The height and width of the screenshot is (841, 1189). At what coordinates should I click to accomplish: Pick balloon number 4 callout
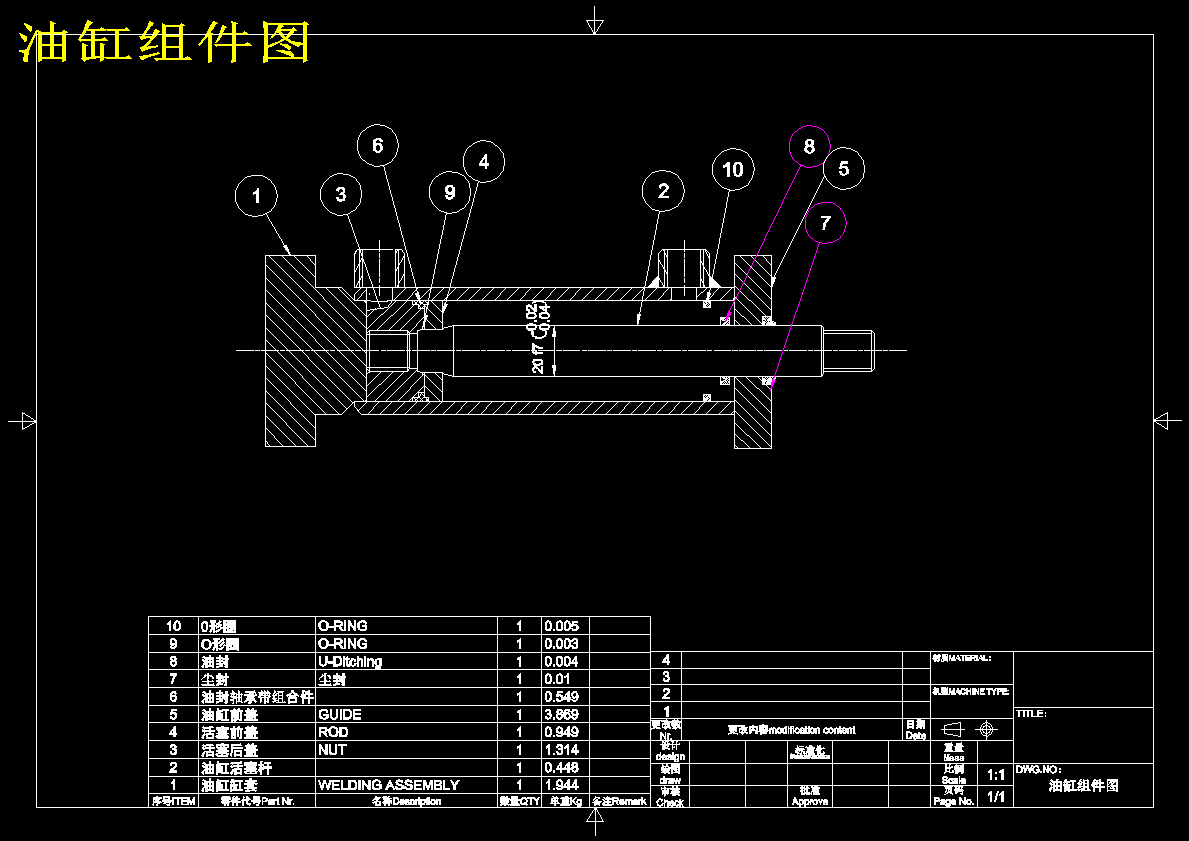click(x=483, y=162)
